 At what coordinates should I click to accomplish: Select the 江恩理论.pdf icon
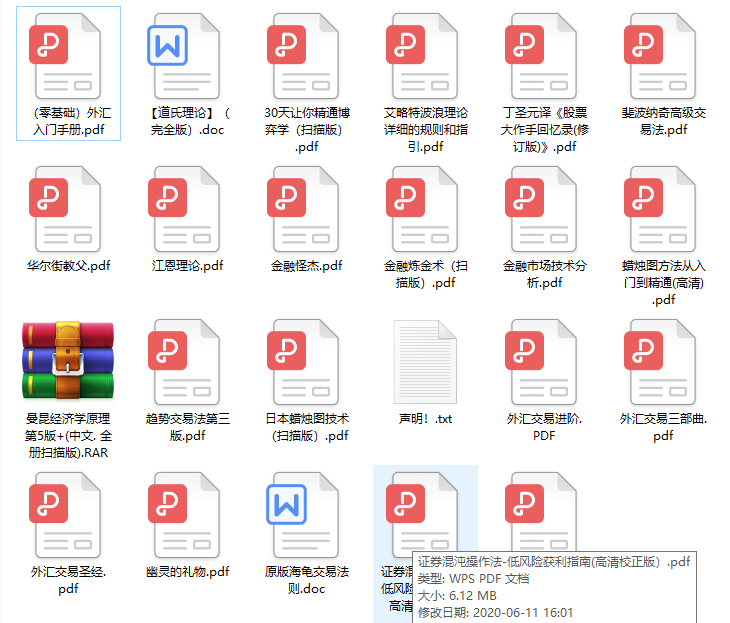click(x=184, y=209)
